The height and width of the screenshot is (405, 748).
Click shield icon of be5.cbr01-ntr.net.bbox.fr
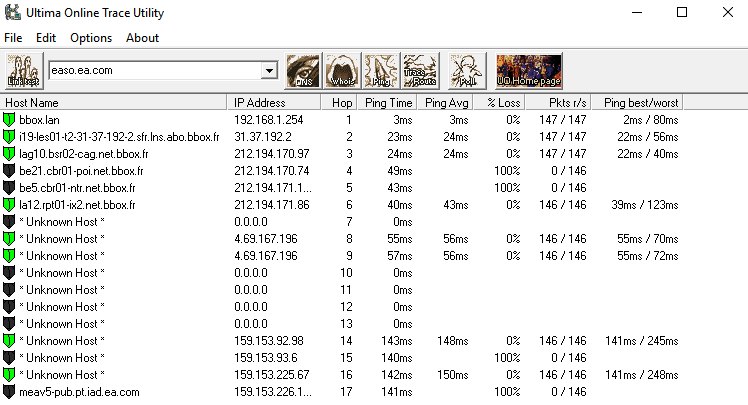coord(9,187)
